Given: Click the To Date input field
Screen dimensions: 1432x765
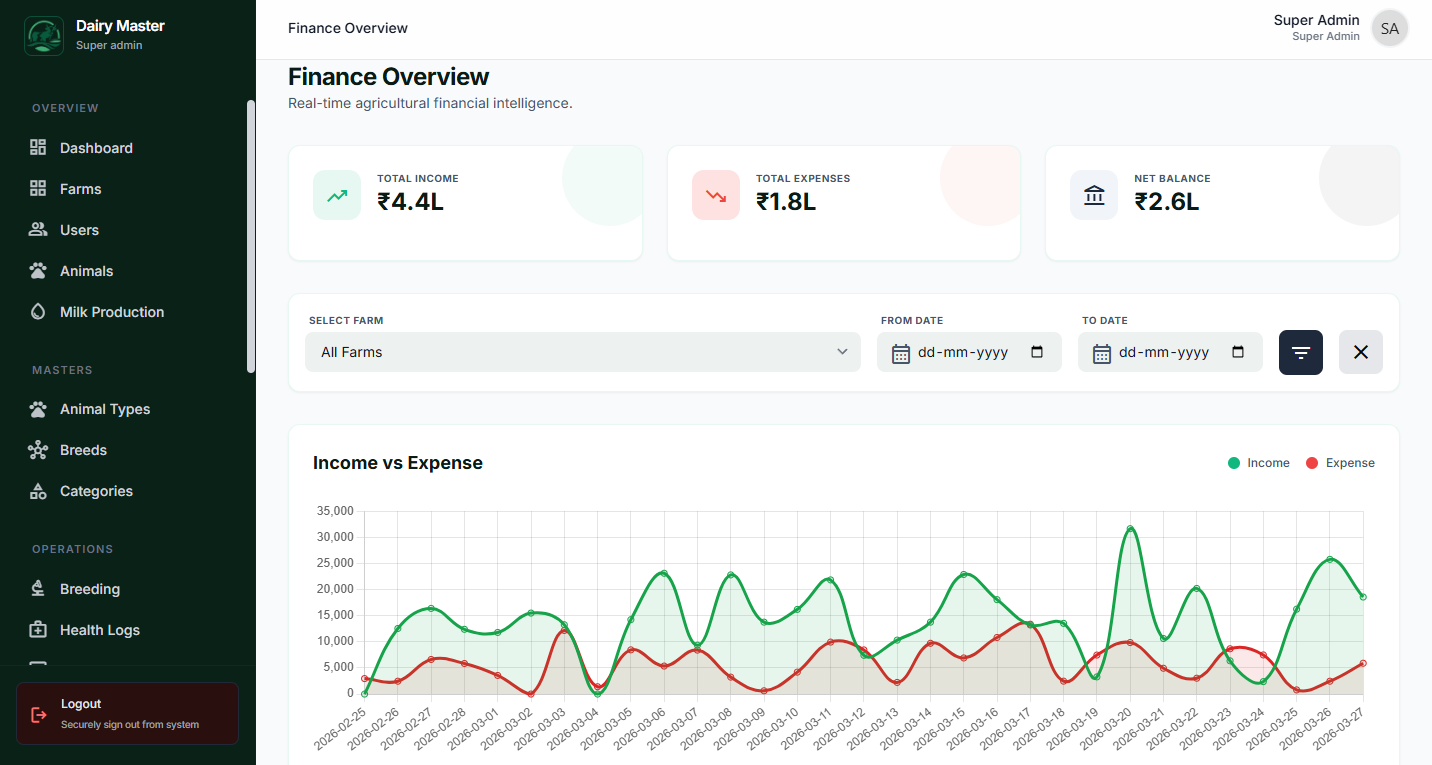Looking at the screenshot, I should click(1163, 352).
